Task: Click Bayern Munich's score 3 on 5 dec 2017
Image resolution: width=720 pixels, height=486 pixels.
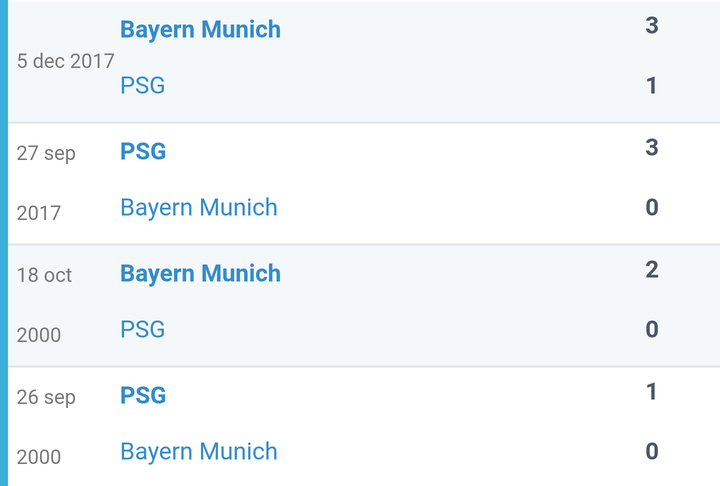Action: (x=652, y=26)
